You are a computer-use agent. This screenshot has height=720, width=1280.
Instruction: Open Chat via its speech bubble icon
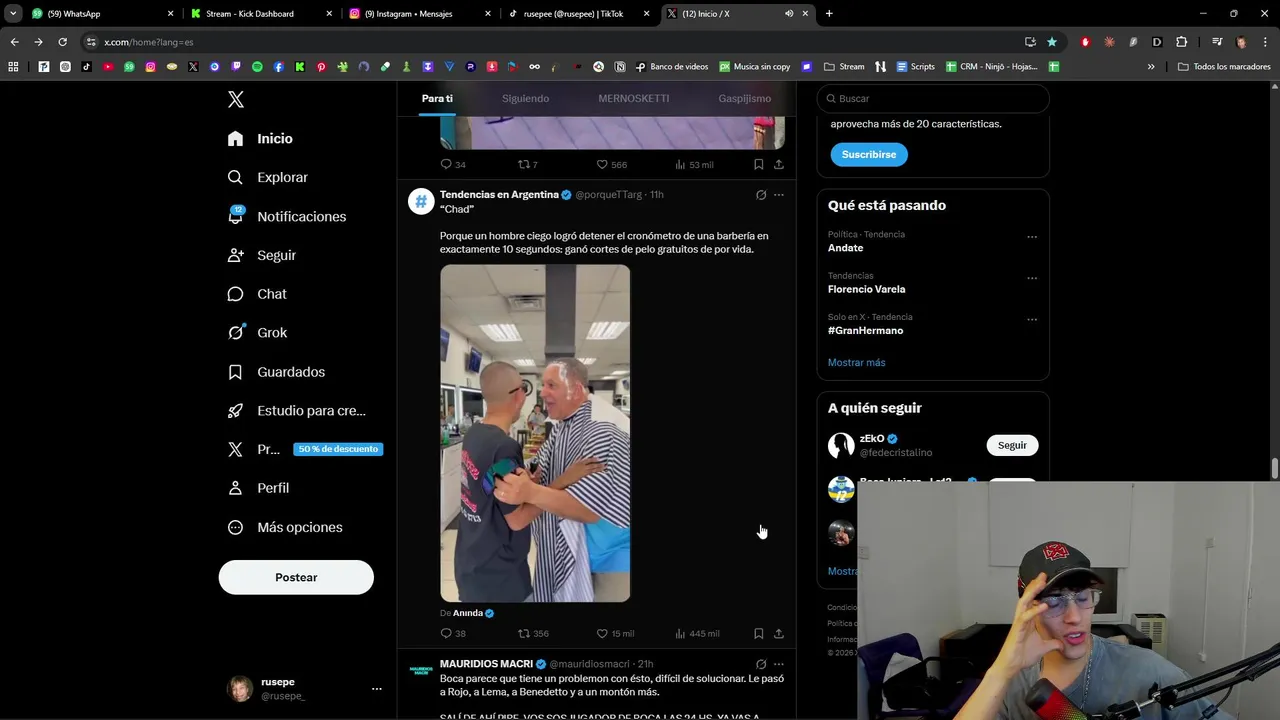click(x=235, y=294)
